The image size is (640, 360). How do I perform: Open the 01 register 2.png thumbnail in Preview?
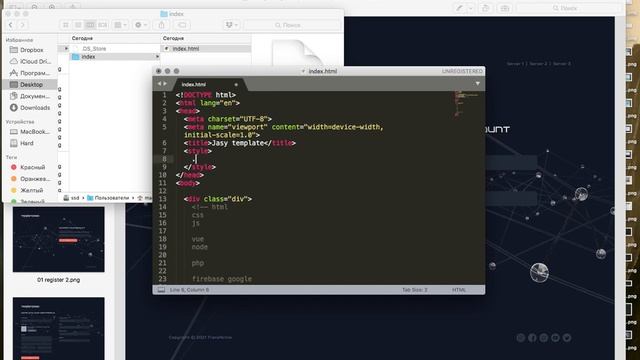coord(58,239)
